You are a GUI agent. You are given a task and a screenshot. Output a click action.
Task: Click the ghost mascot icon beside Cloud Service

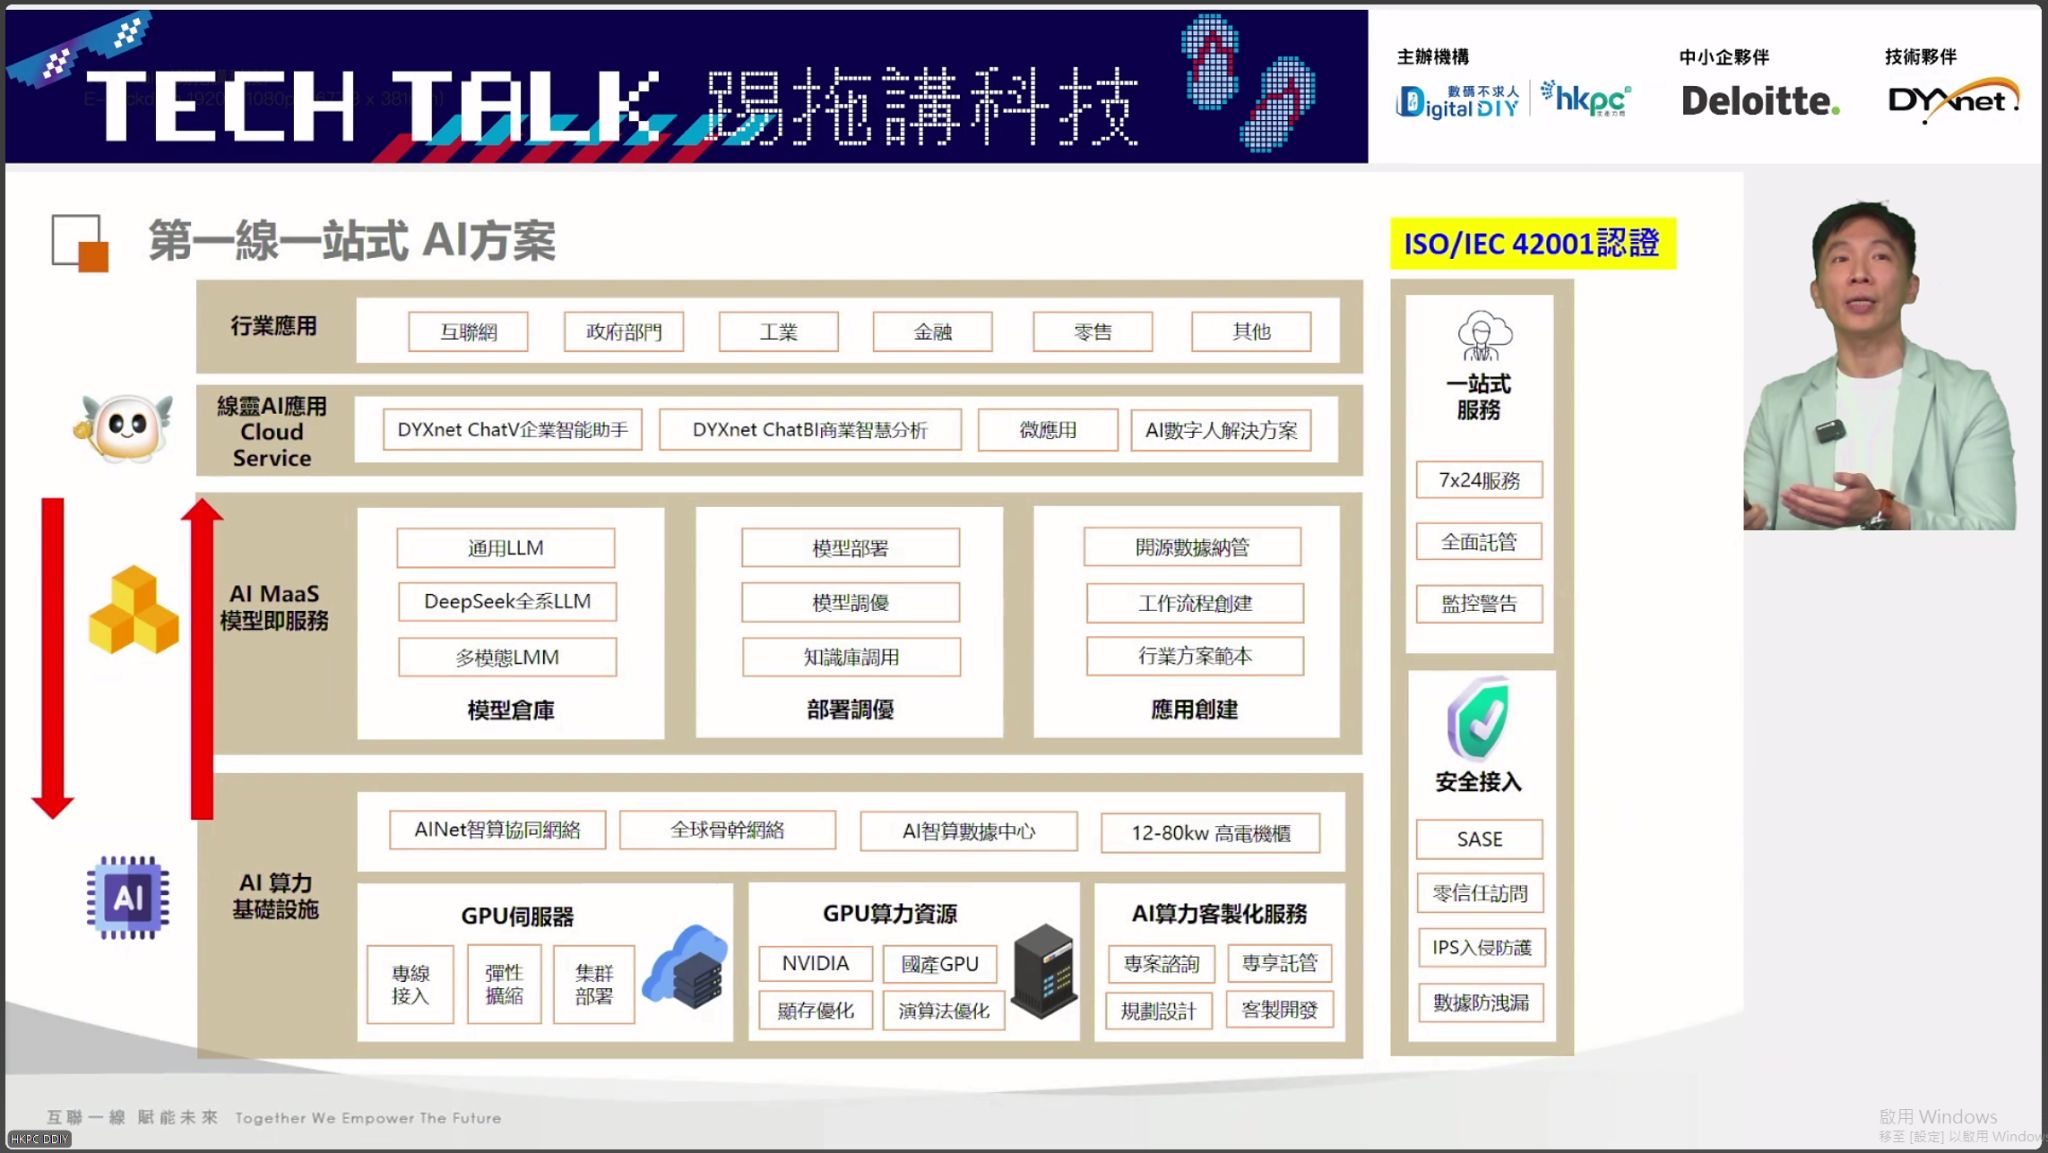point(123,427)
